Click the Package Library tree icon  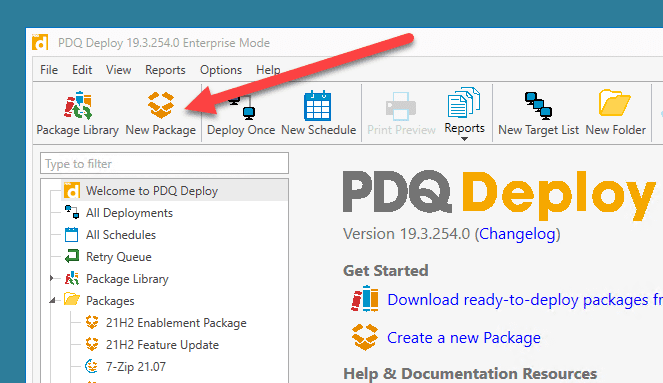pyautogui.click(x=72, y=278)
